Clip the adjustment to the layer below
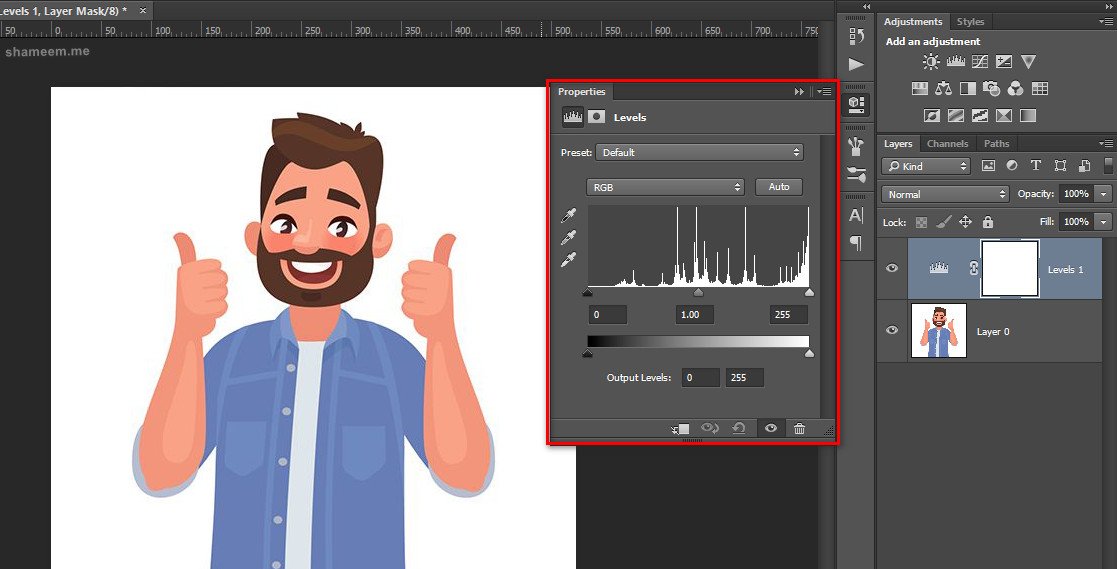The width and height of the screenshot is (1117, 569). click(681, 428)
